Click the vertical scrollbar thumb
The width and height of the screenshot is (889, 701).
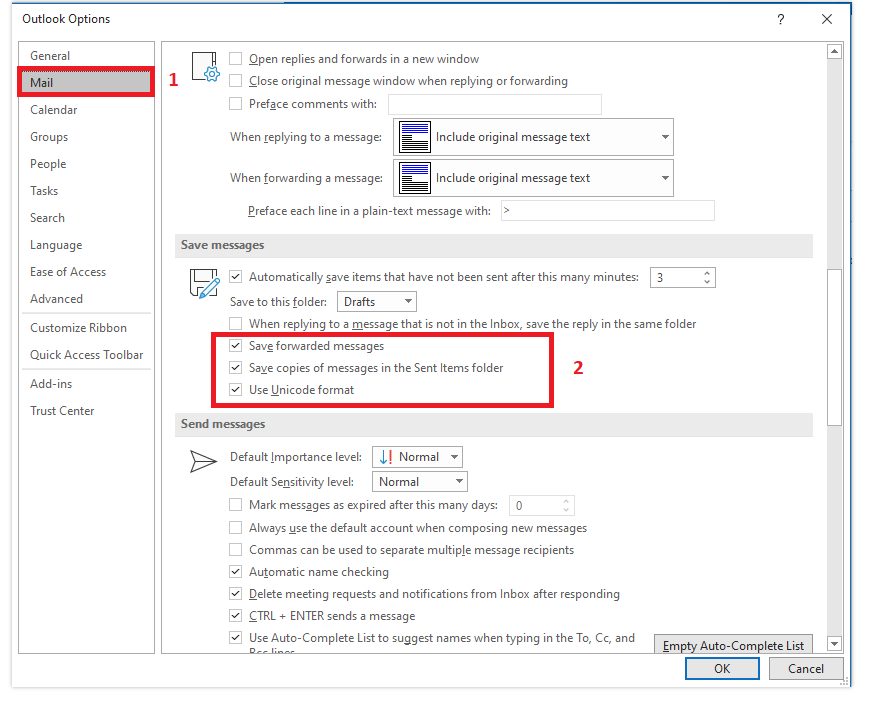click(834, 347)
